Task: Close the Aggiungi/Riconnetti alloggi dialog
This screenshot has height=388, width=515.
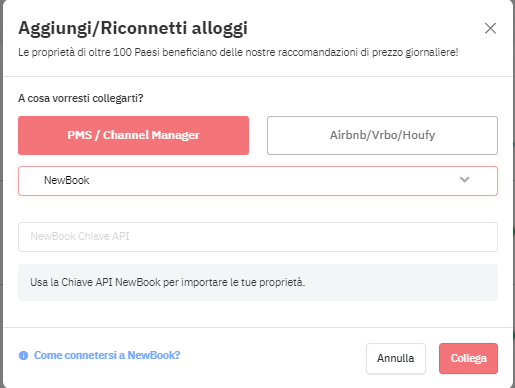Action: point(490,28)
